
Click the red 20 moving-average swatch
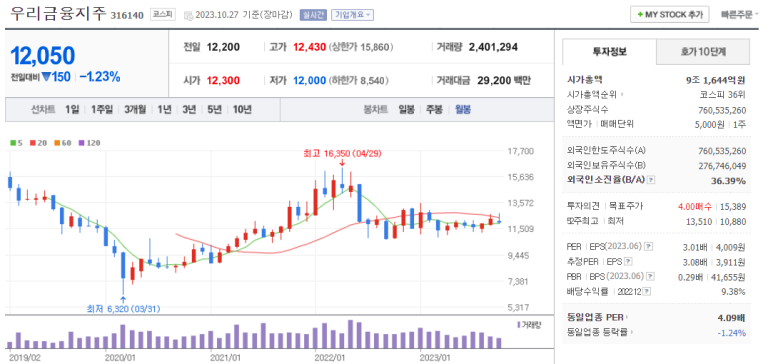pos(33,144)
